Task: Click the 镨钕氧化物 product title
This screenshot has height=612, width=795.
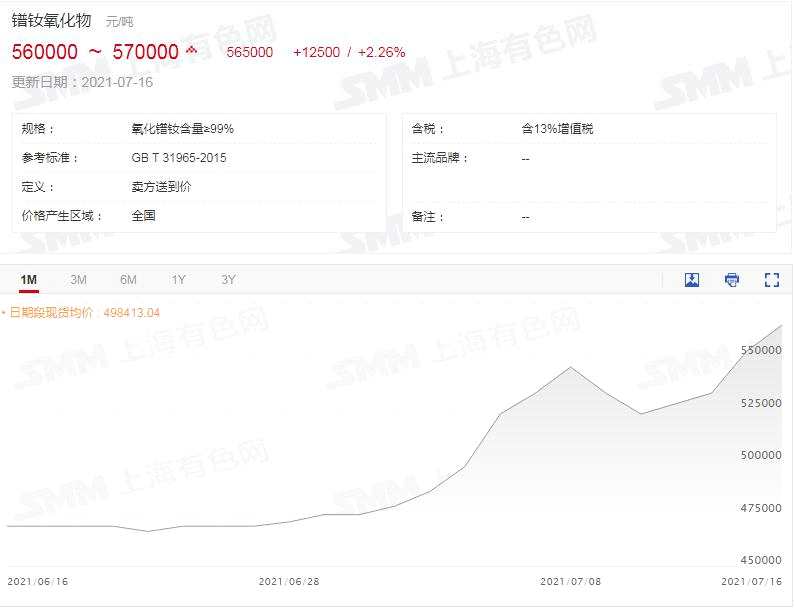Action: pos(51,20)
